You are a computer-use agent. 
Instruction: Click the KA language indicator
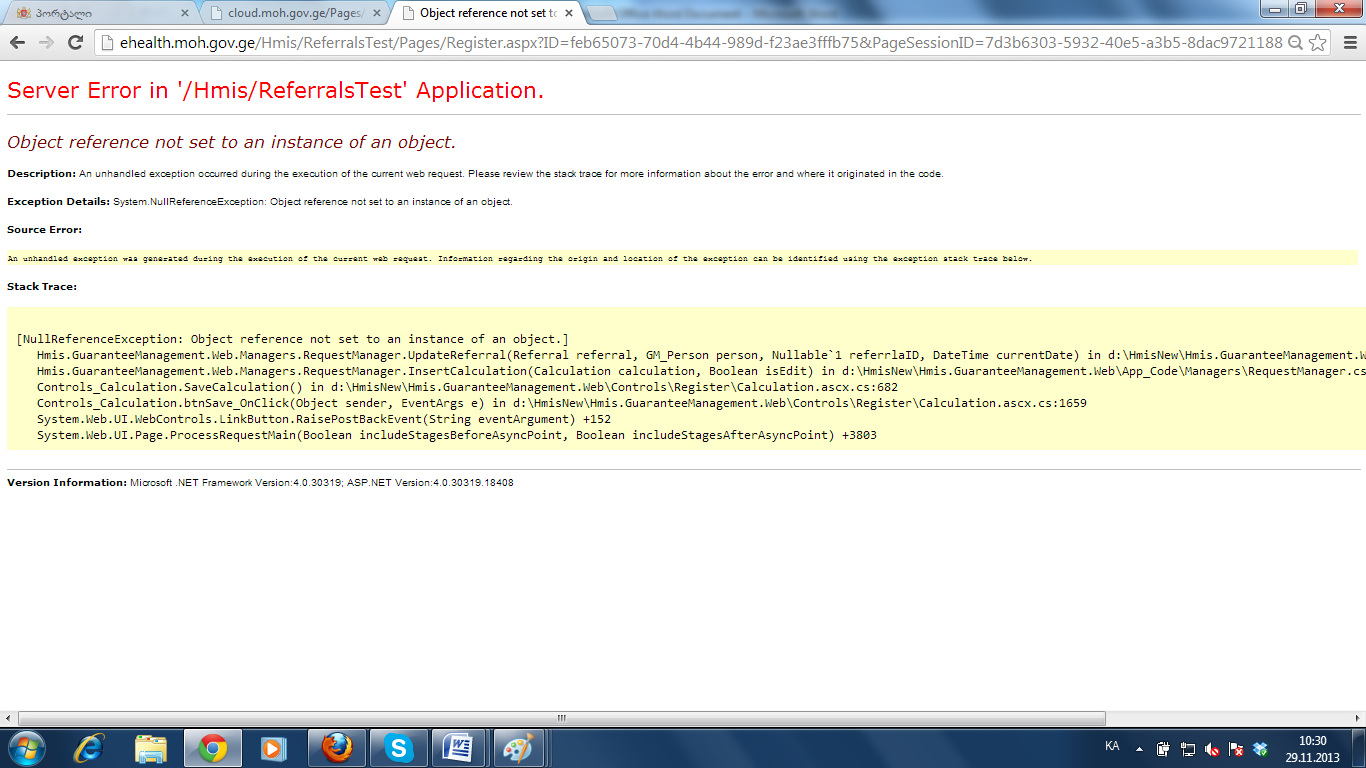[1112, 747]
